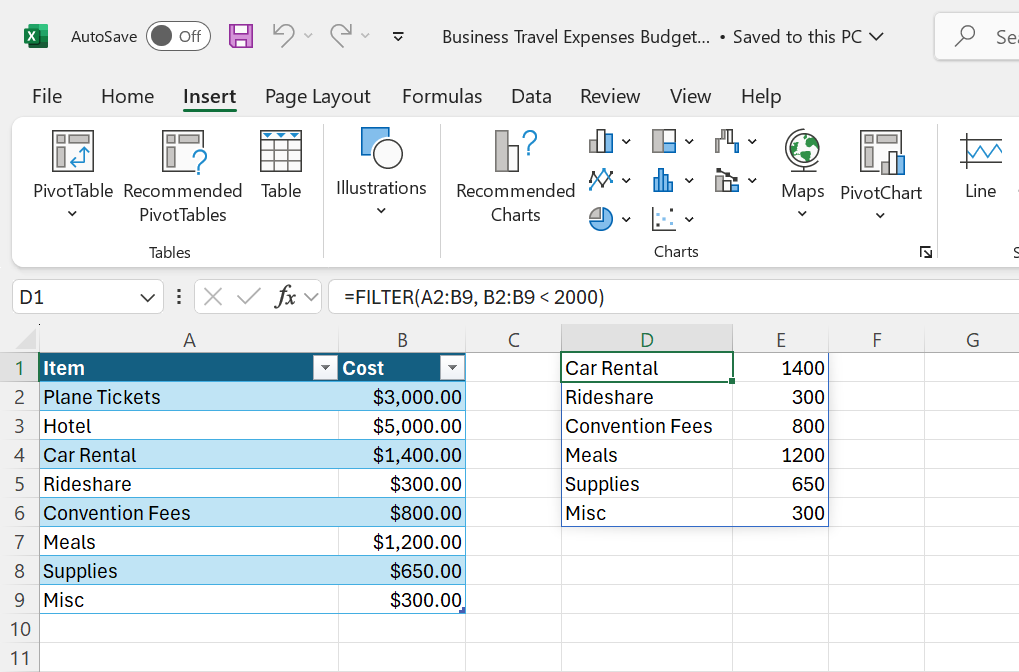Screen dimensions: 1019x672
Task: Open the Cost column filter dropdown
Action: [x=452, y=368]
